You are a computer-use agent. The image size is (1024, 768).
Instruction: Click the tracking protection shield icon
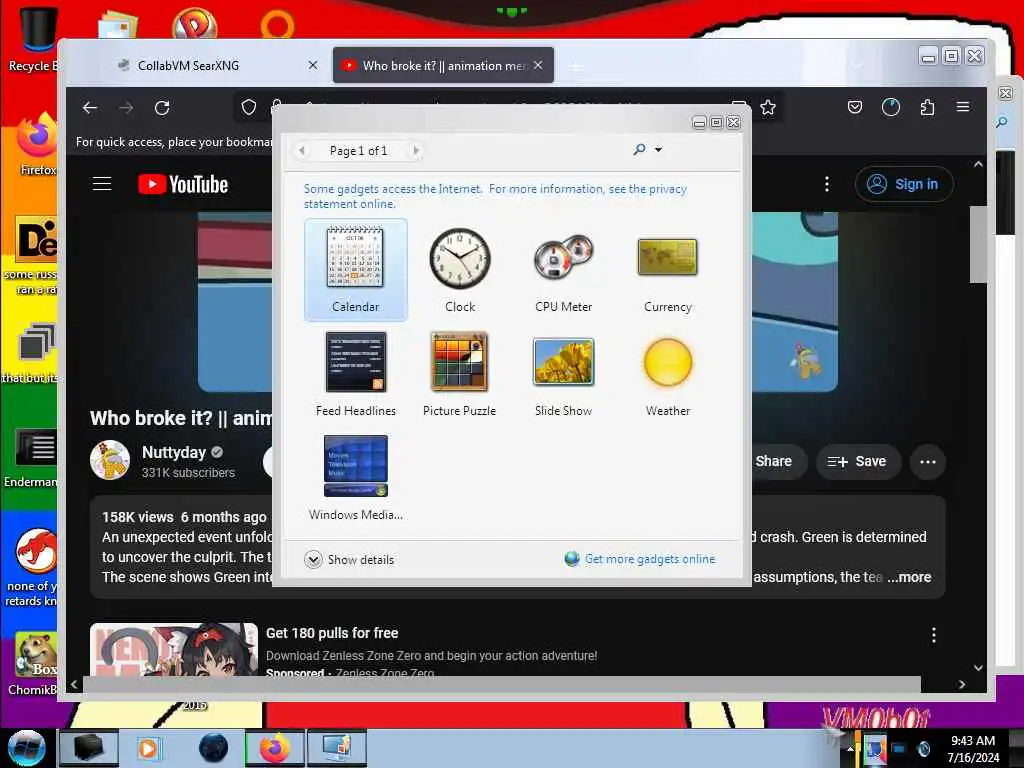tap(249, 107)
